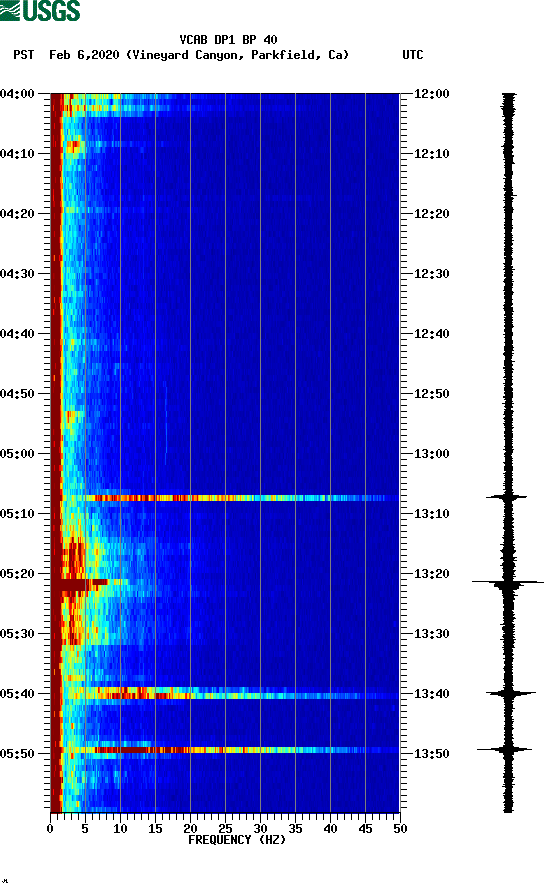Click the '13:40' UTC time label
552x892 pixels.
(431, 693)
